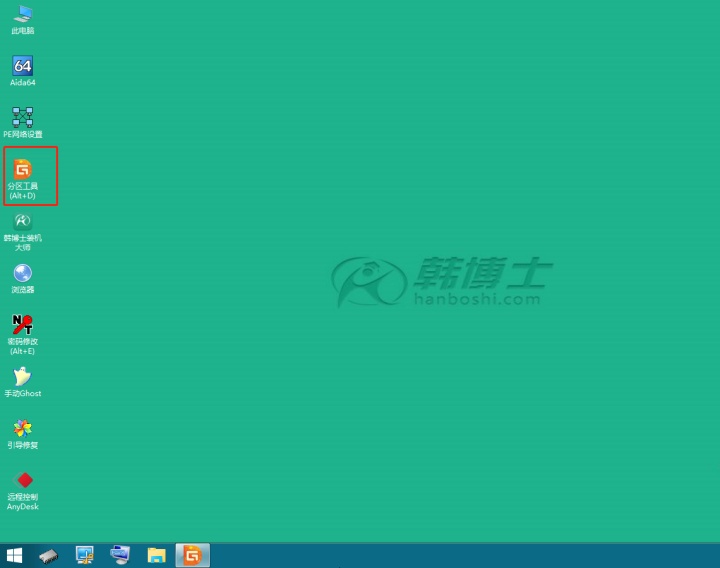This screenshot has width=720, height=568.
Task: Open the Windows Start menu
Action: (x=14, y=556)
